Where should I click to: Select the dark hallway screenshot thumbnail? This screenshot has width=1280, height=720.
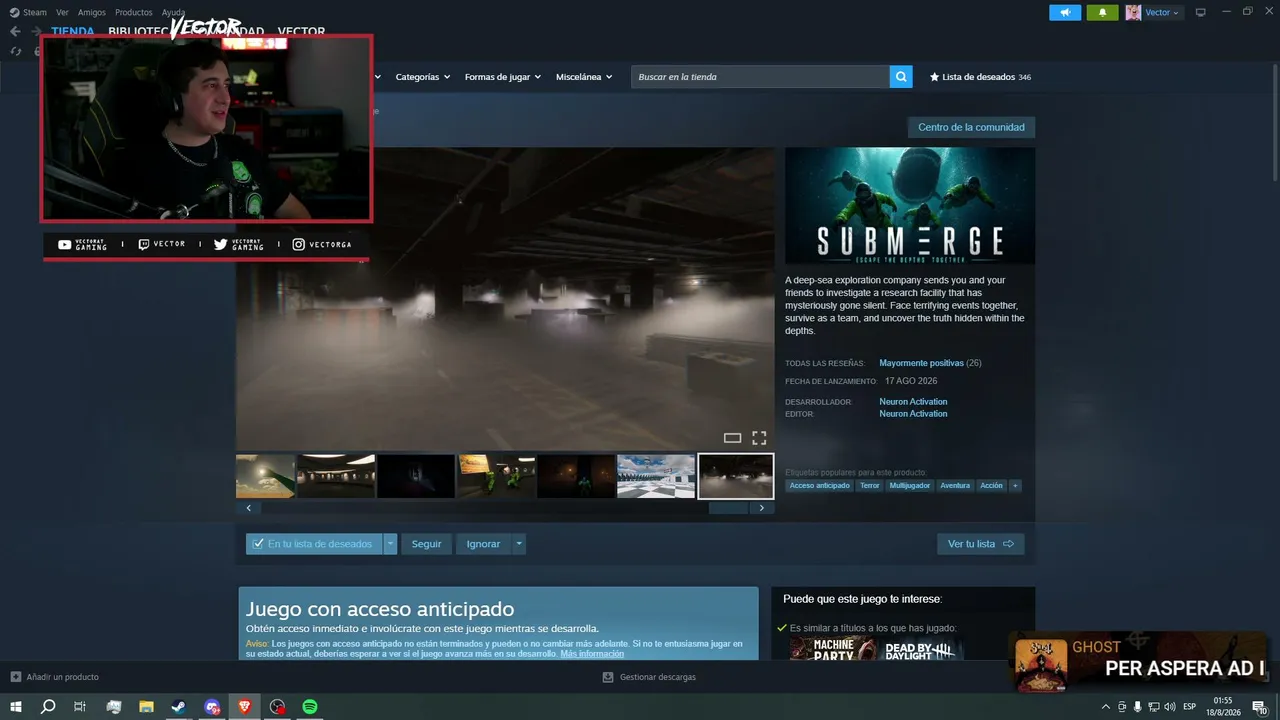click(x=416, y=476)
